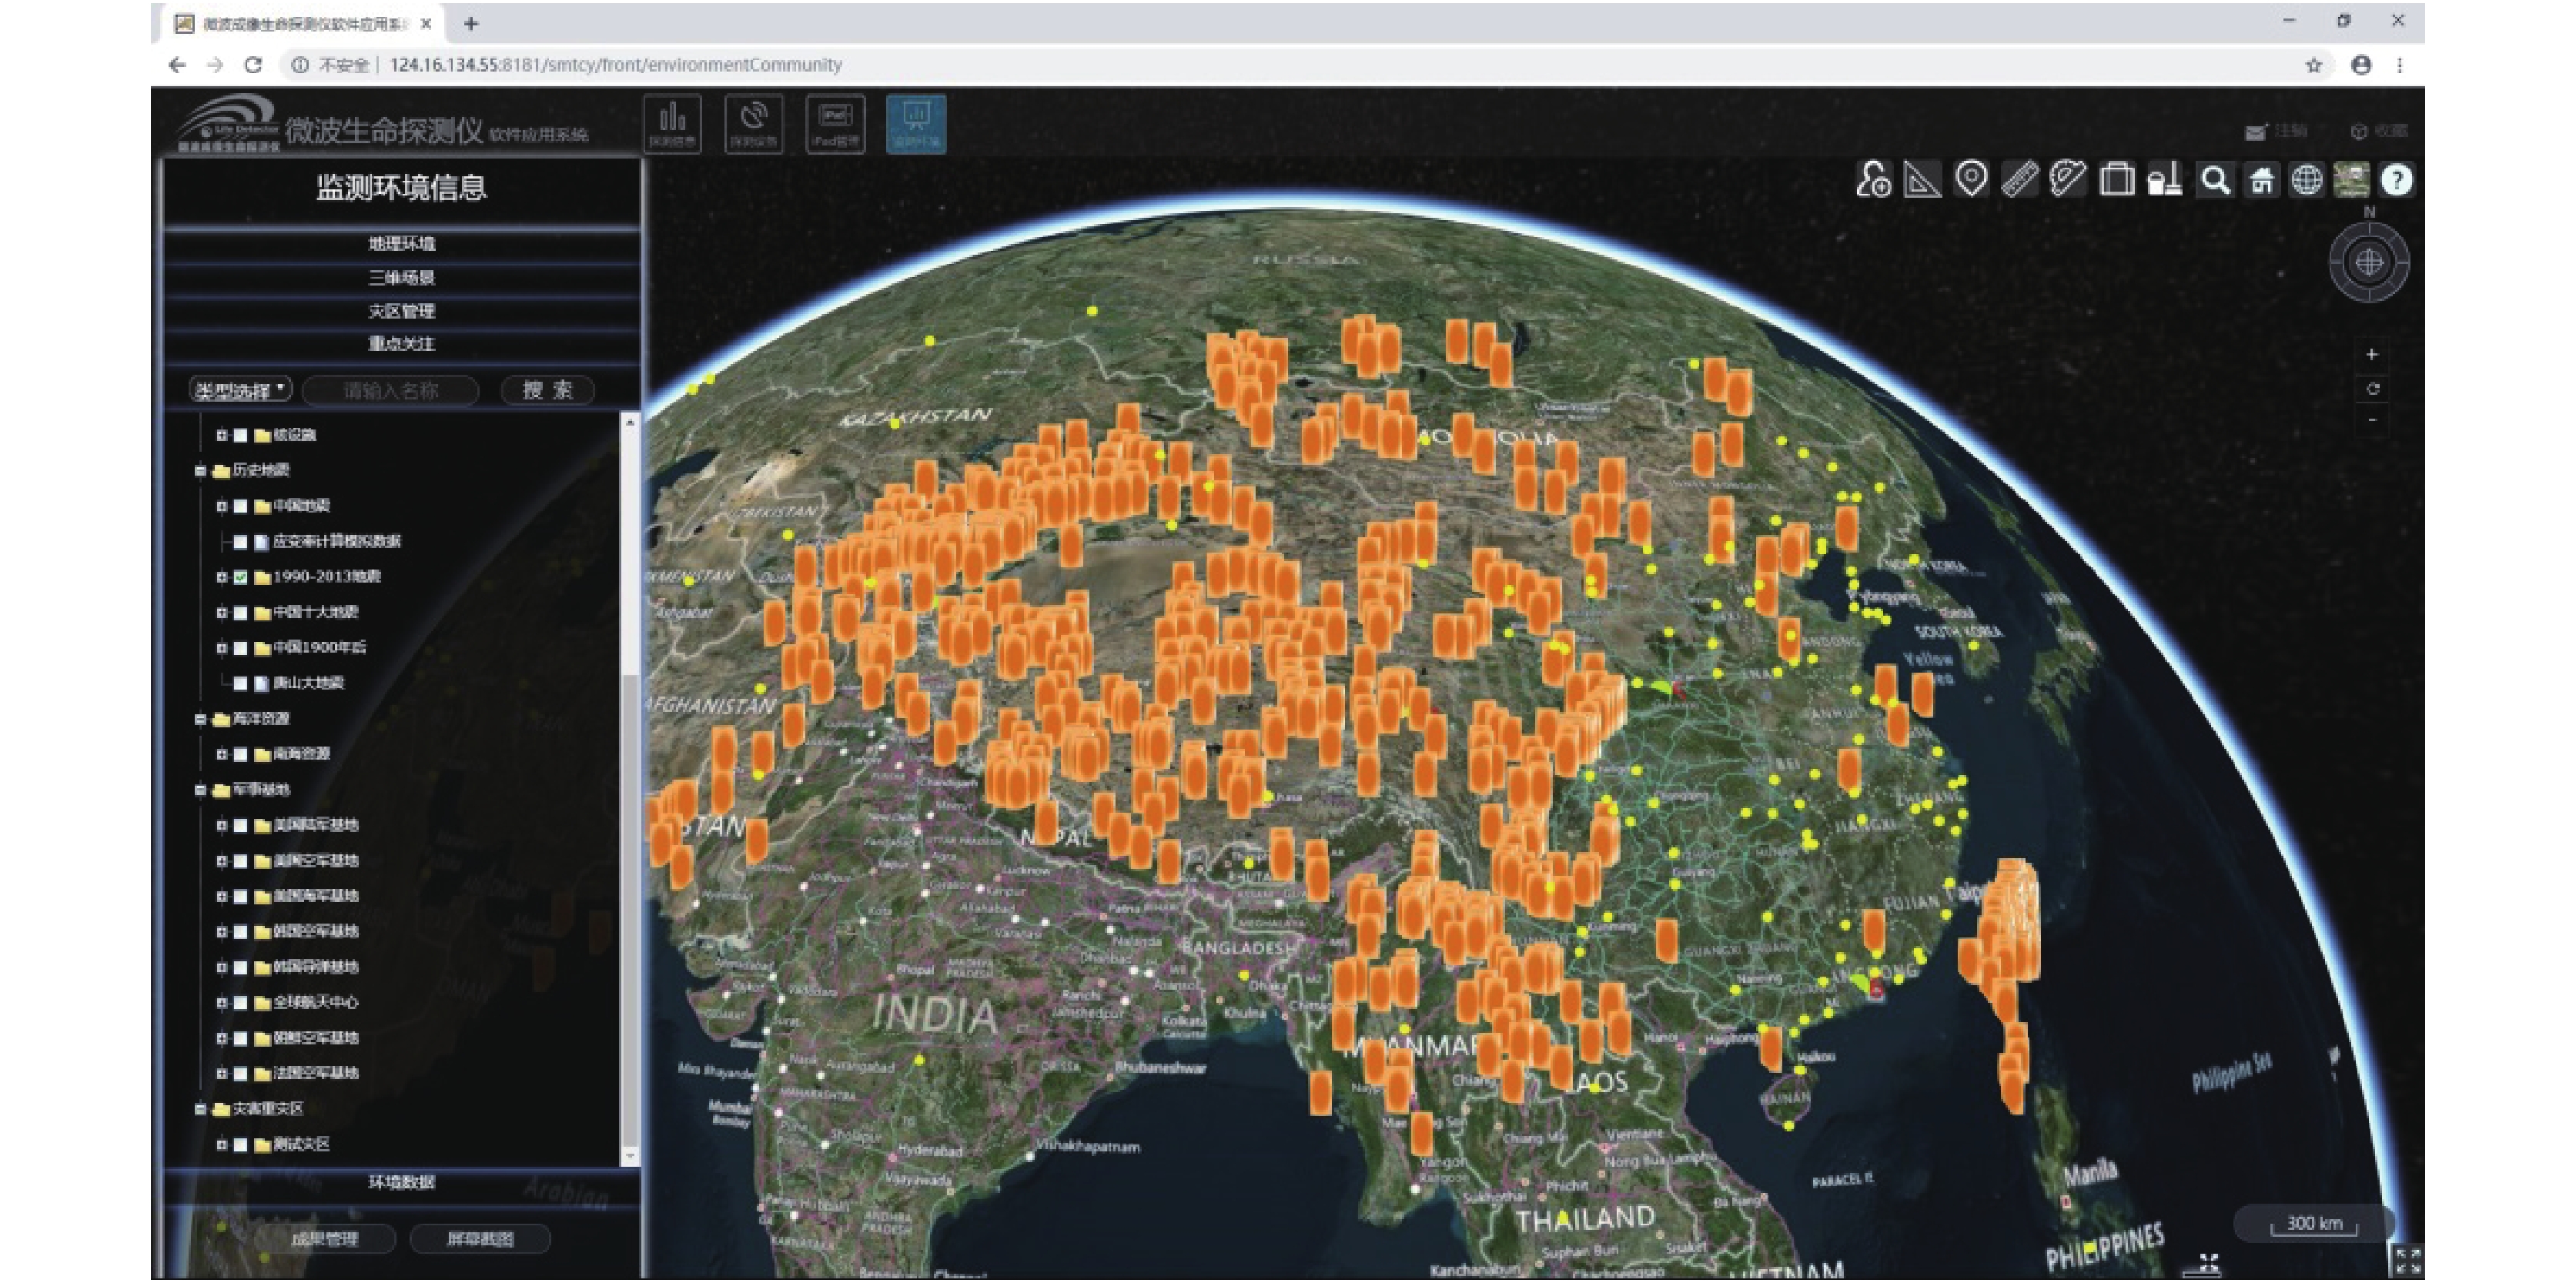Viewport: 2576px width, 1283px height.
Task: Open the 探测设备 satellite dish module
Action: [x=754, y=124]
